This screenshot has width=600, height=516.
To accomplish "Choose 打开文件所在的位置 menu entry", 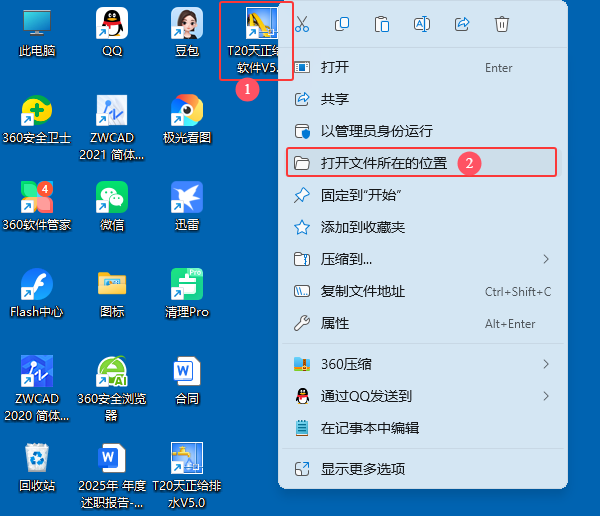I will coord(421,163).
